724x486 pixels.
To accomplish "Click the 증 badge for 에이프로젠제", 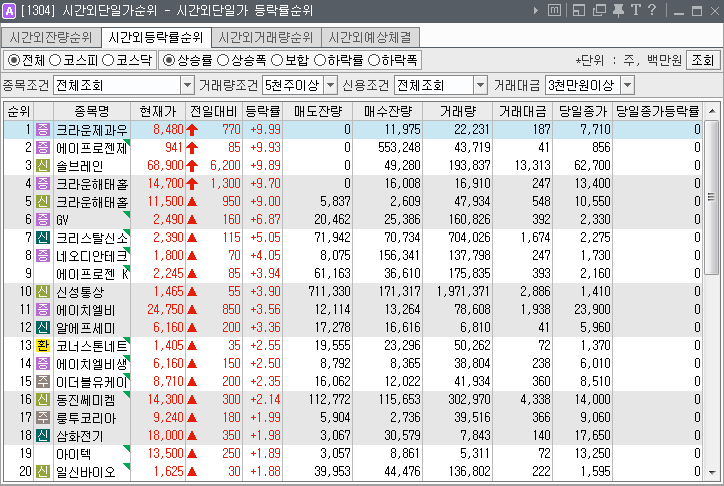I will 43,148.
